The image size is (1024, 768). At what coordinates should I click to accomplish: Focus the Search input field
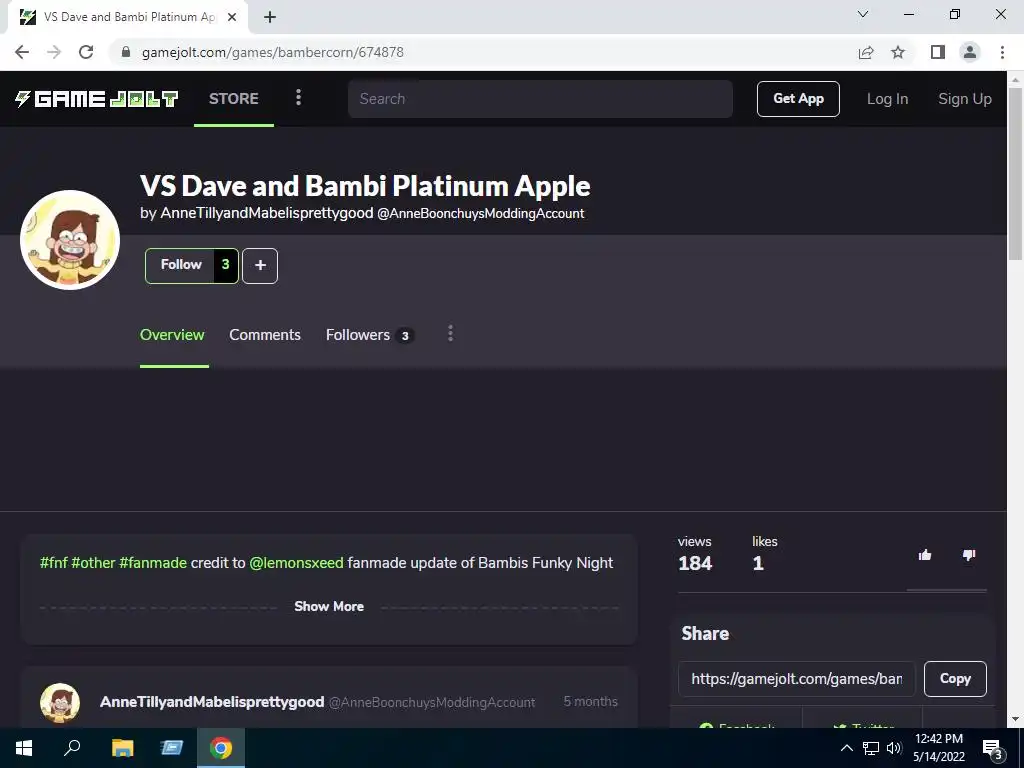pyautogui.click(x=540, y=99)
